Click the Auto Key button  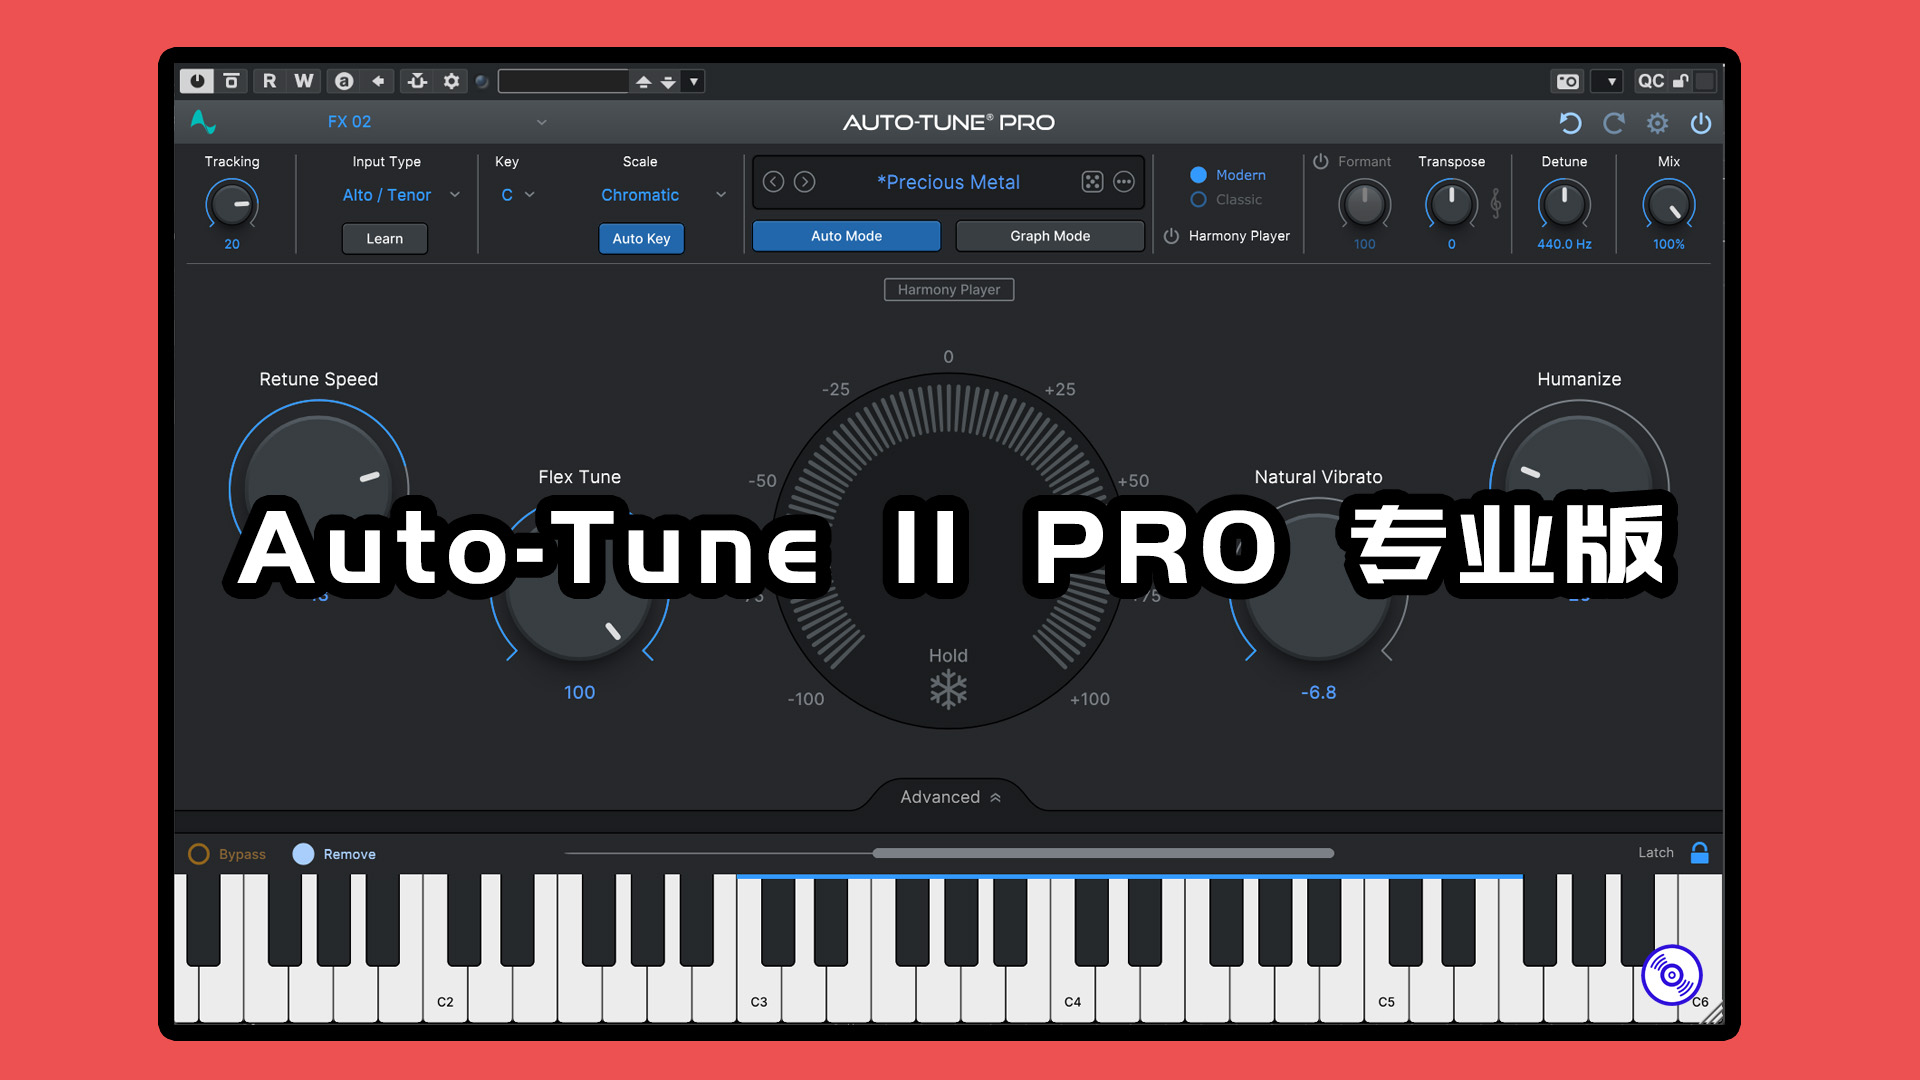(640, 237)
